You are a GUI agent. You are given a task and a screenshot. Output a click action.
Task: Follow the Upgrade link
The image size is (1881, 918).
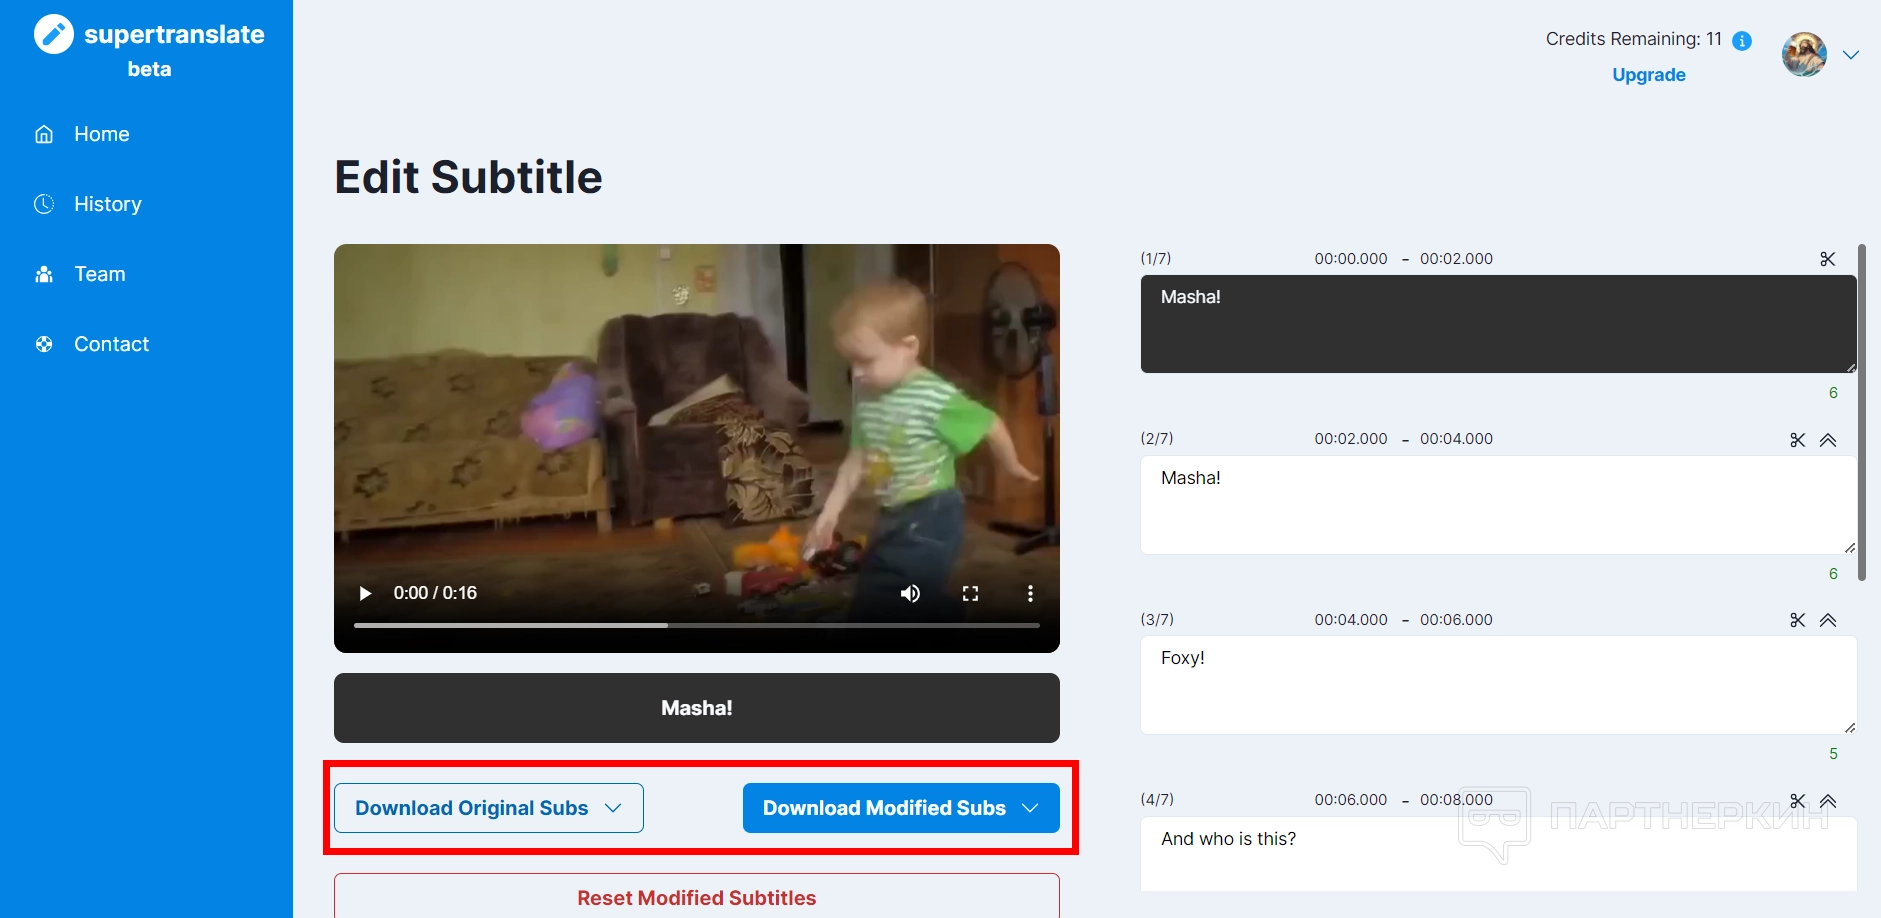pyautogui.click(x=1649, y=75)
